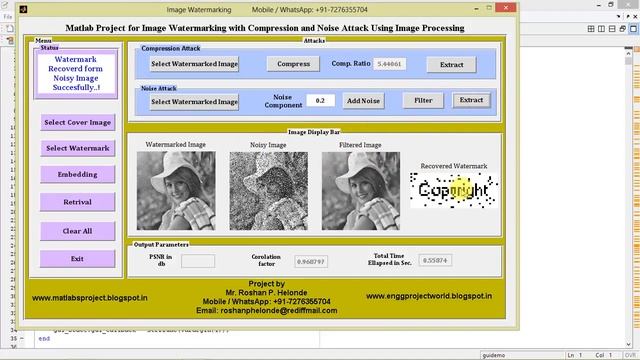Click the Recovered Watermark Copyright image
This screenshot has width=640, height=360.
pyautogui.click(x=453, y=190)
